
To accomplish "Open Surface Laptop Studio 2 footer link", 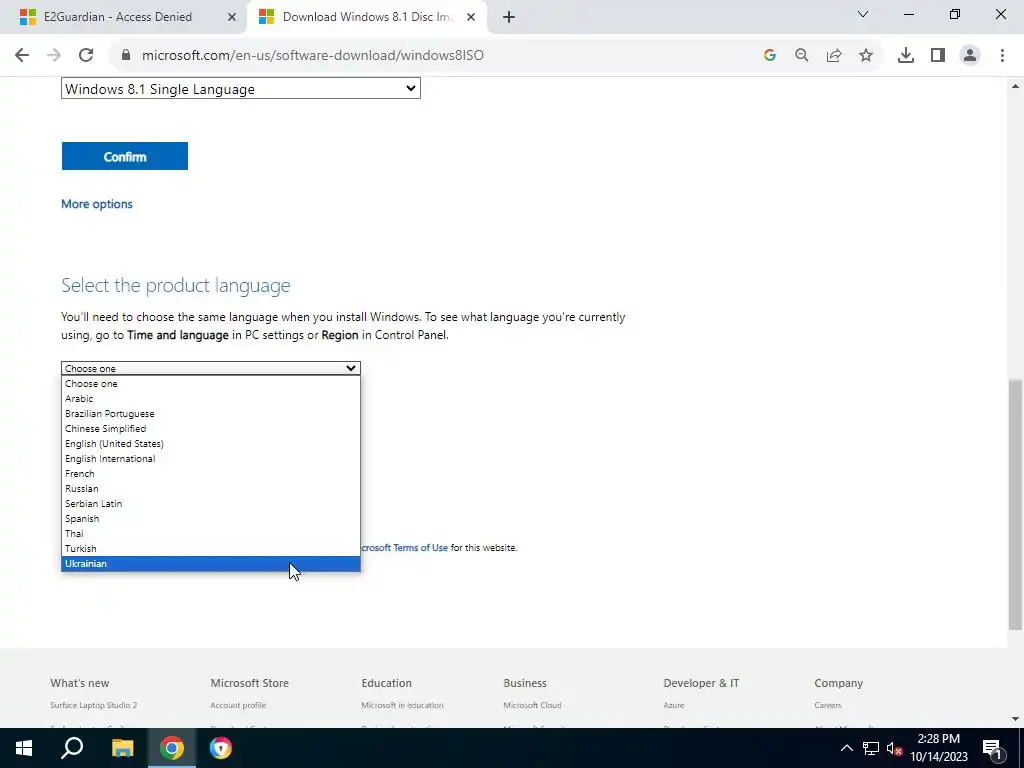I will click(x=93, y=705).
